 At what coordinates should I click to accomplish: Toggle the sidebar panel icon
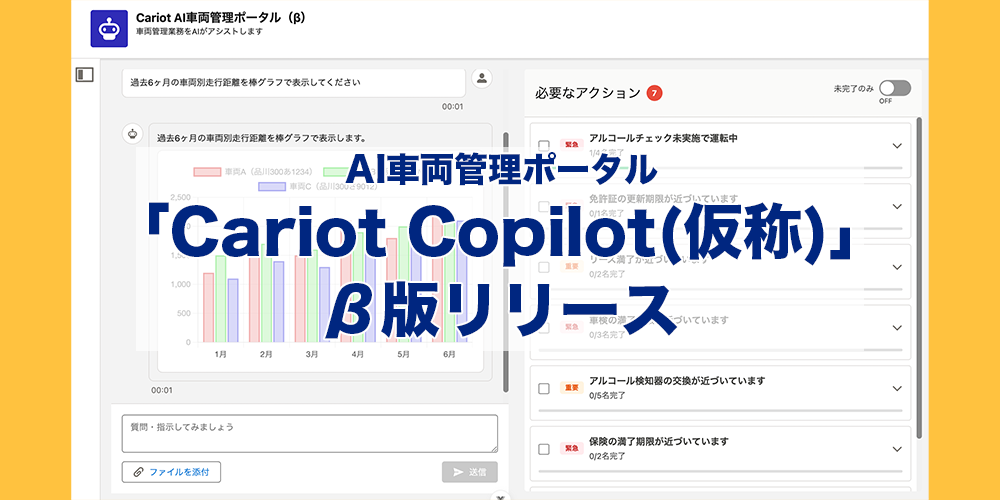tap(84, 75)
